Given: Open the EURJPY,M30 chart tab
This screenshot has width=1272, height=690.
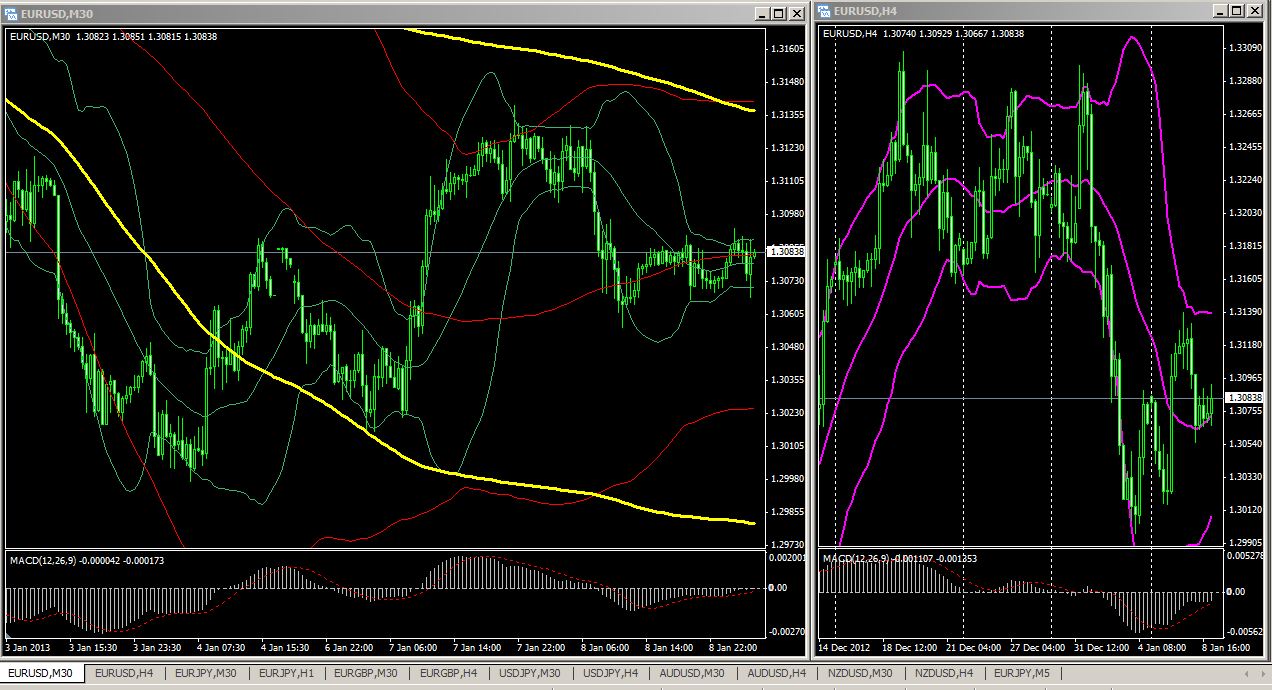Looking at the screenshot, I should 206,674.
